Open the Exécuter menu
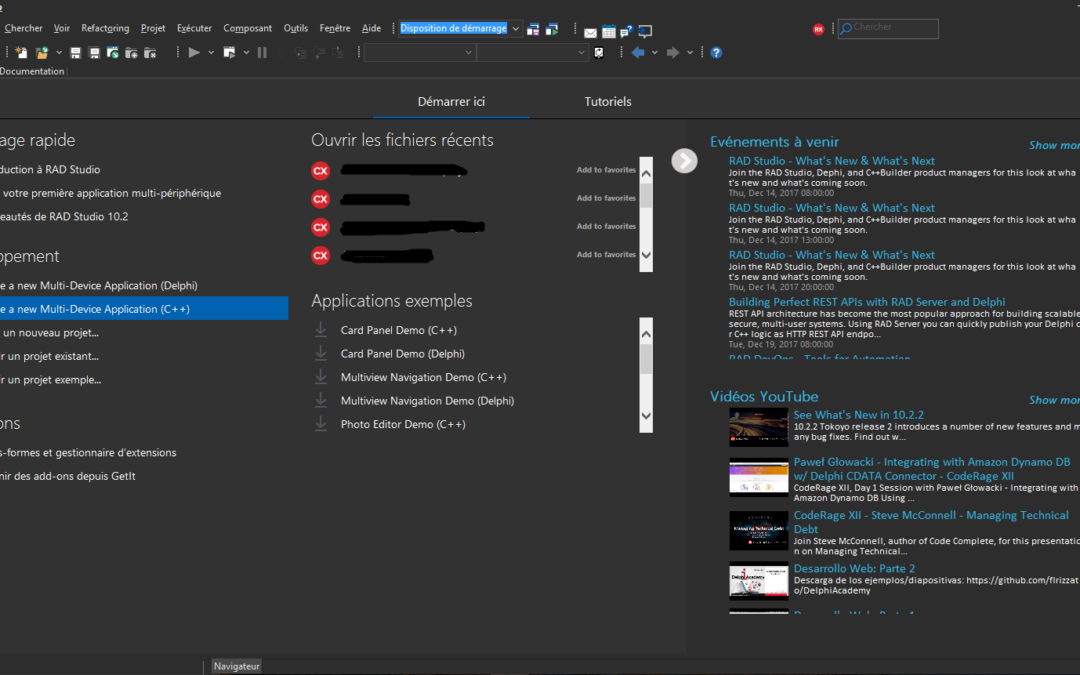Viewport: 1080px width, 675px height. pyautogui.click(x=194, y=28)
